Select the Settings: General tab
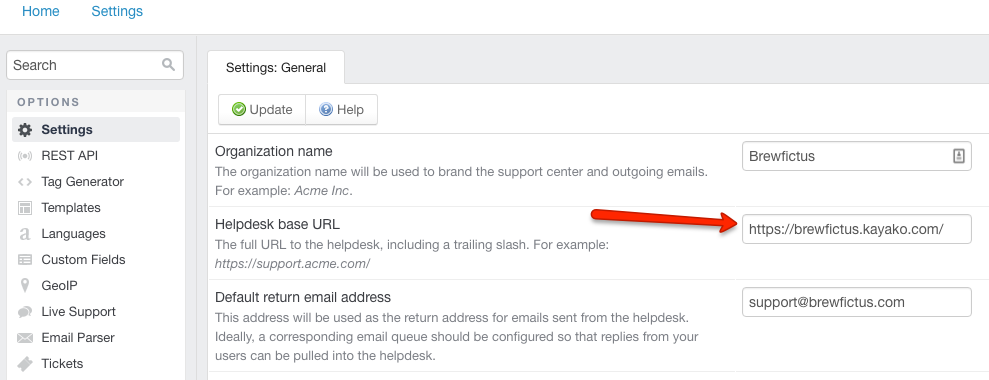This screenshot has width=989, height=380. point(276,68)
